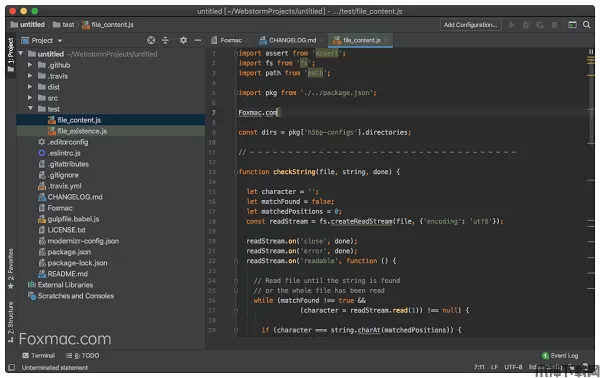Click the Scroll from Source target icon
600x378 pixels.
(x=151, y=40)
